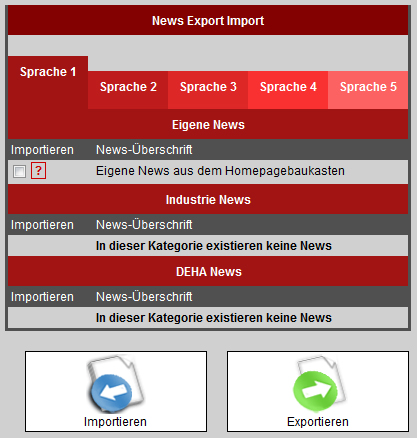
Task: Click the empty Industrie News message row
Action: click(x=208, y=246)
